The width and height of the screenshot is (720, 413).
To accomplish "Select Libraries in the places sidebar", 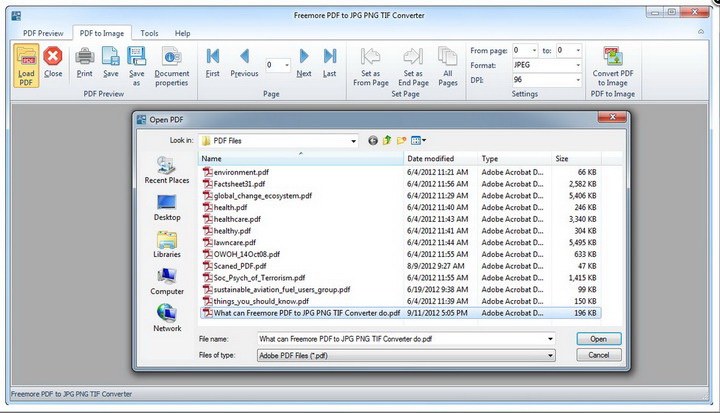I will pos(167,244).
